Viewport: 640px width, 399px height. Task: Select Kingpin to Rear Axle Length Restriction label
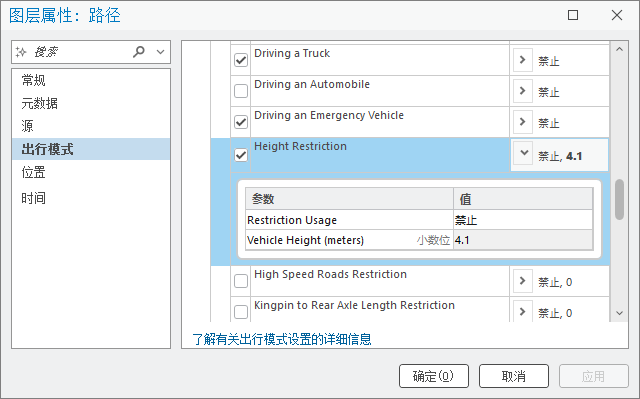(x=354, y=306)
